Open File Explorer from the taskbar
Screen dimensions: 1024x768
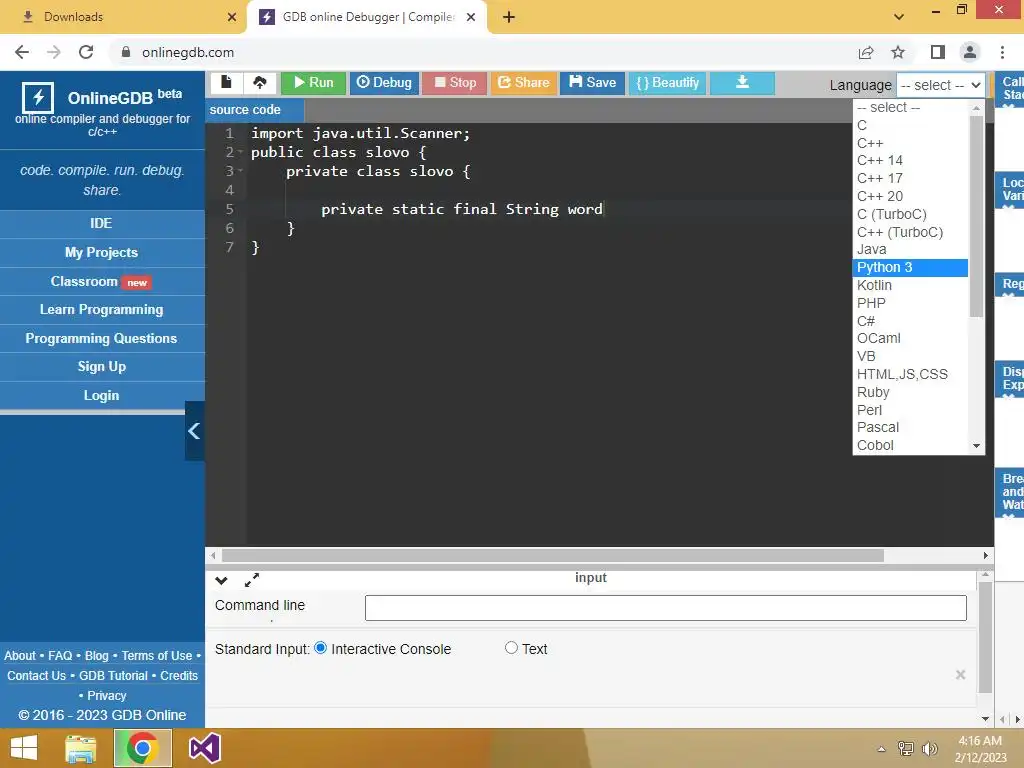pyautogui.click(x=81, y=748)
